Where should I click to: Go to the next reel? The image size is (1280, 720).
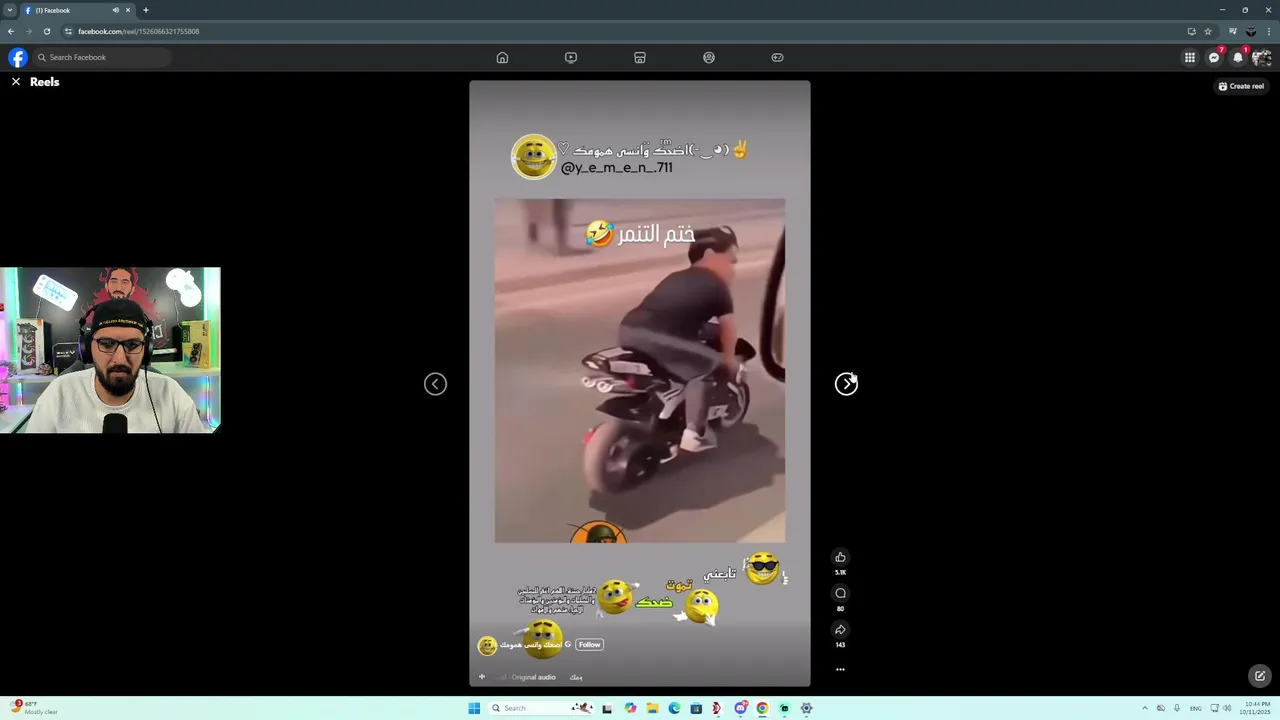click(x=846, y=384)
